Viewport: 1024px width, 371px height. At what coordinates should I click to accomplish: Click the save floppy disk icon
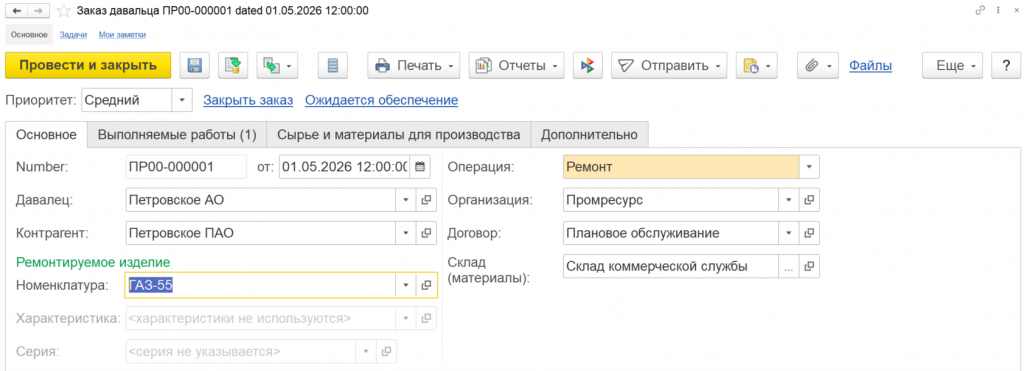tap(194, 65)
